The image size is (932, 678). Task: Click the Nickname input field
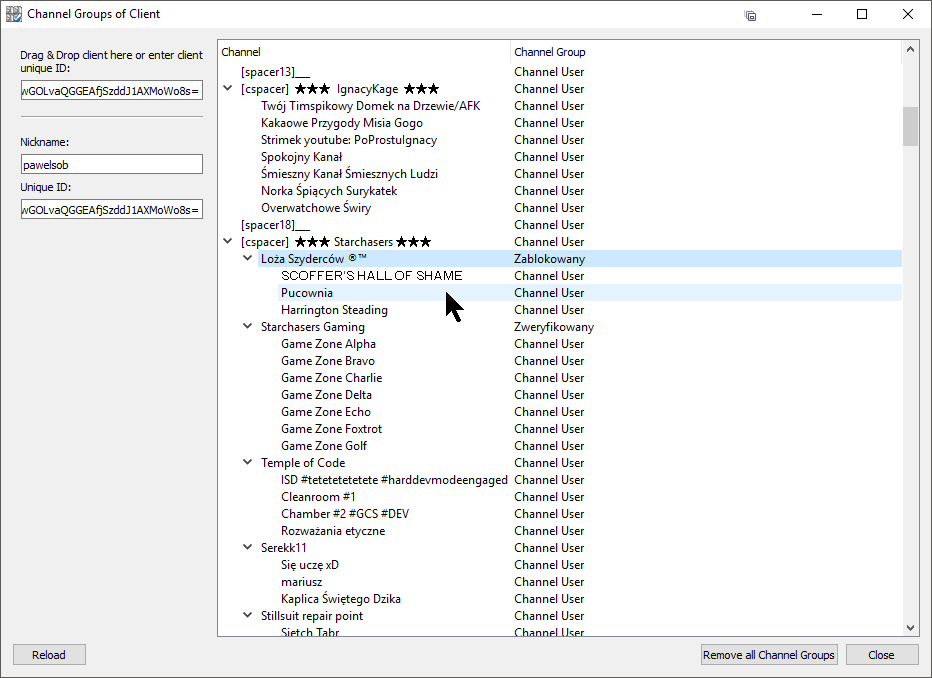click(111, 164)
